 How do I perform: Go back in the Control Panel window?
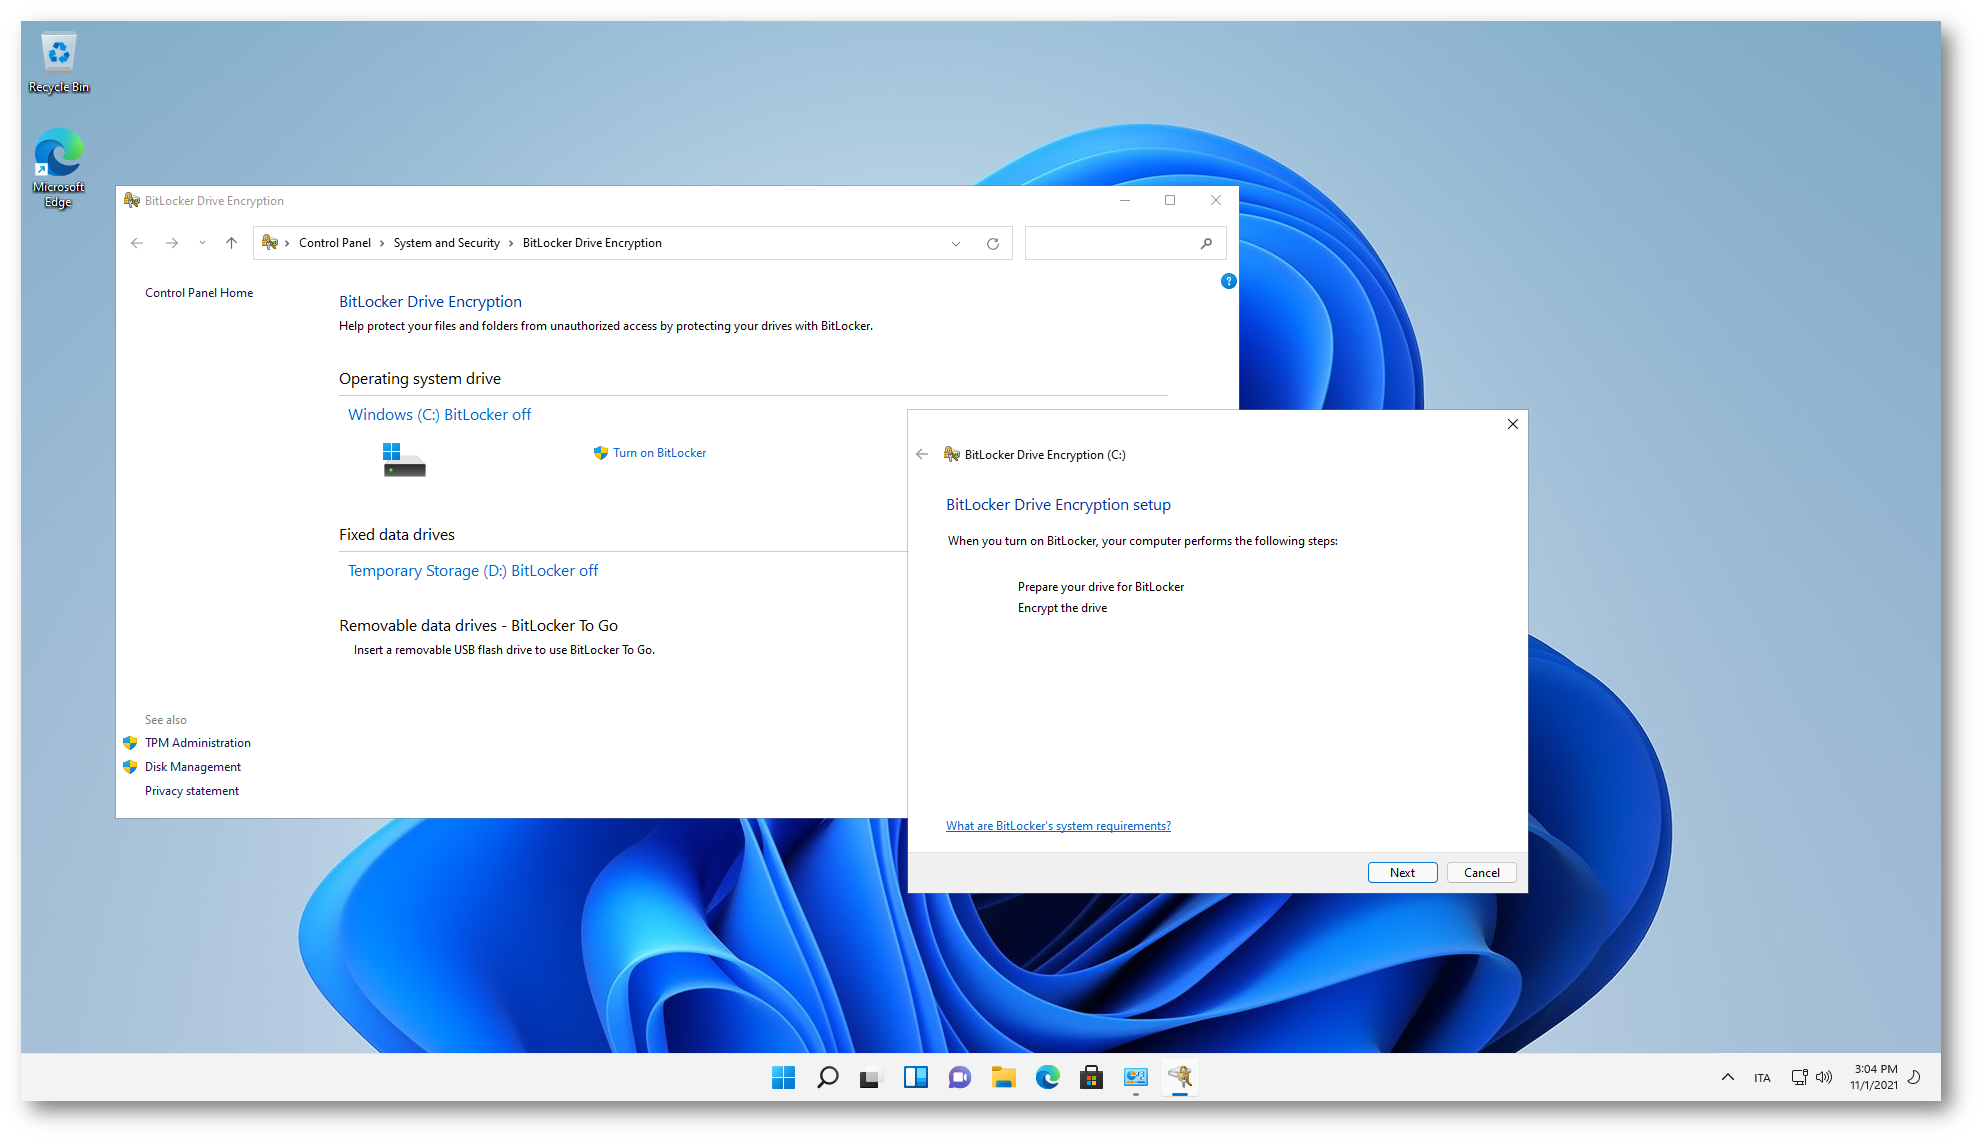137,243
